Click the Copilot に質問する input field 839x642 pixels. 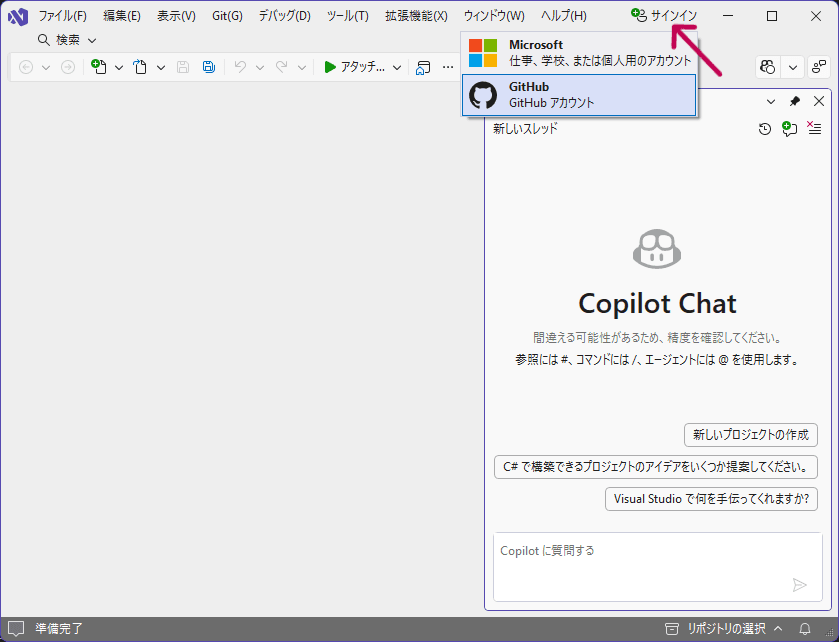click(x=658, y=567)
